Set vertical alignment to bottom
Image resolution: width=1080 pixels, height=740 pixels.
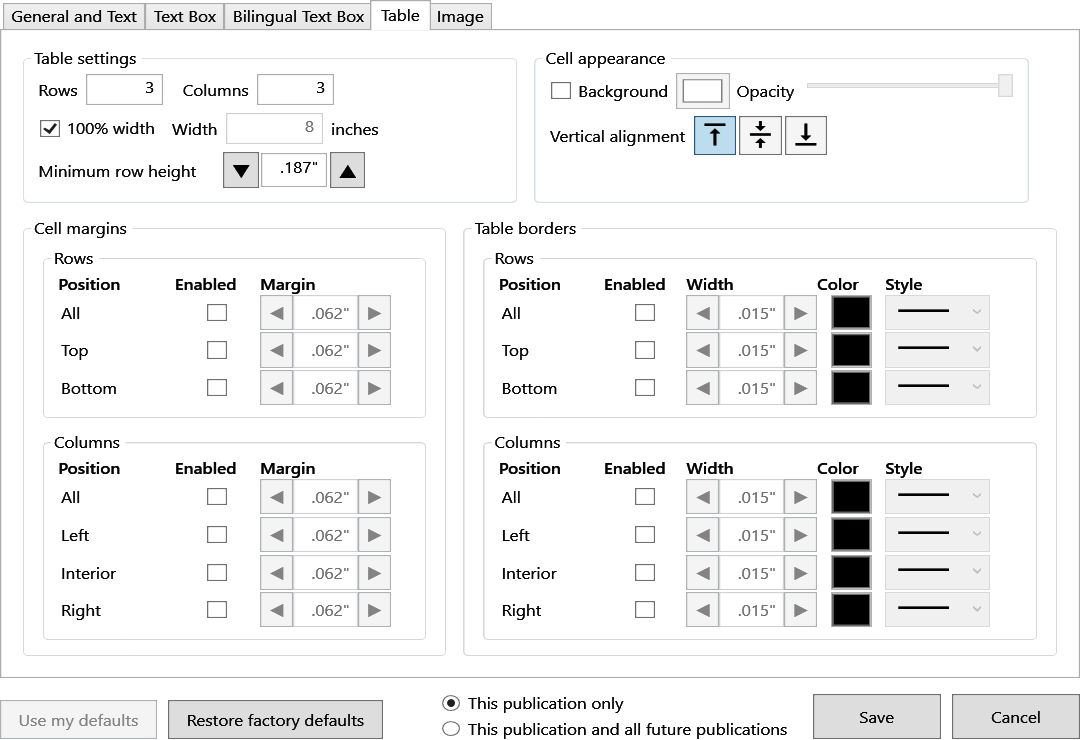(x=806, y=135)
